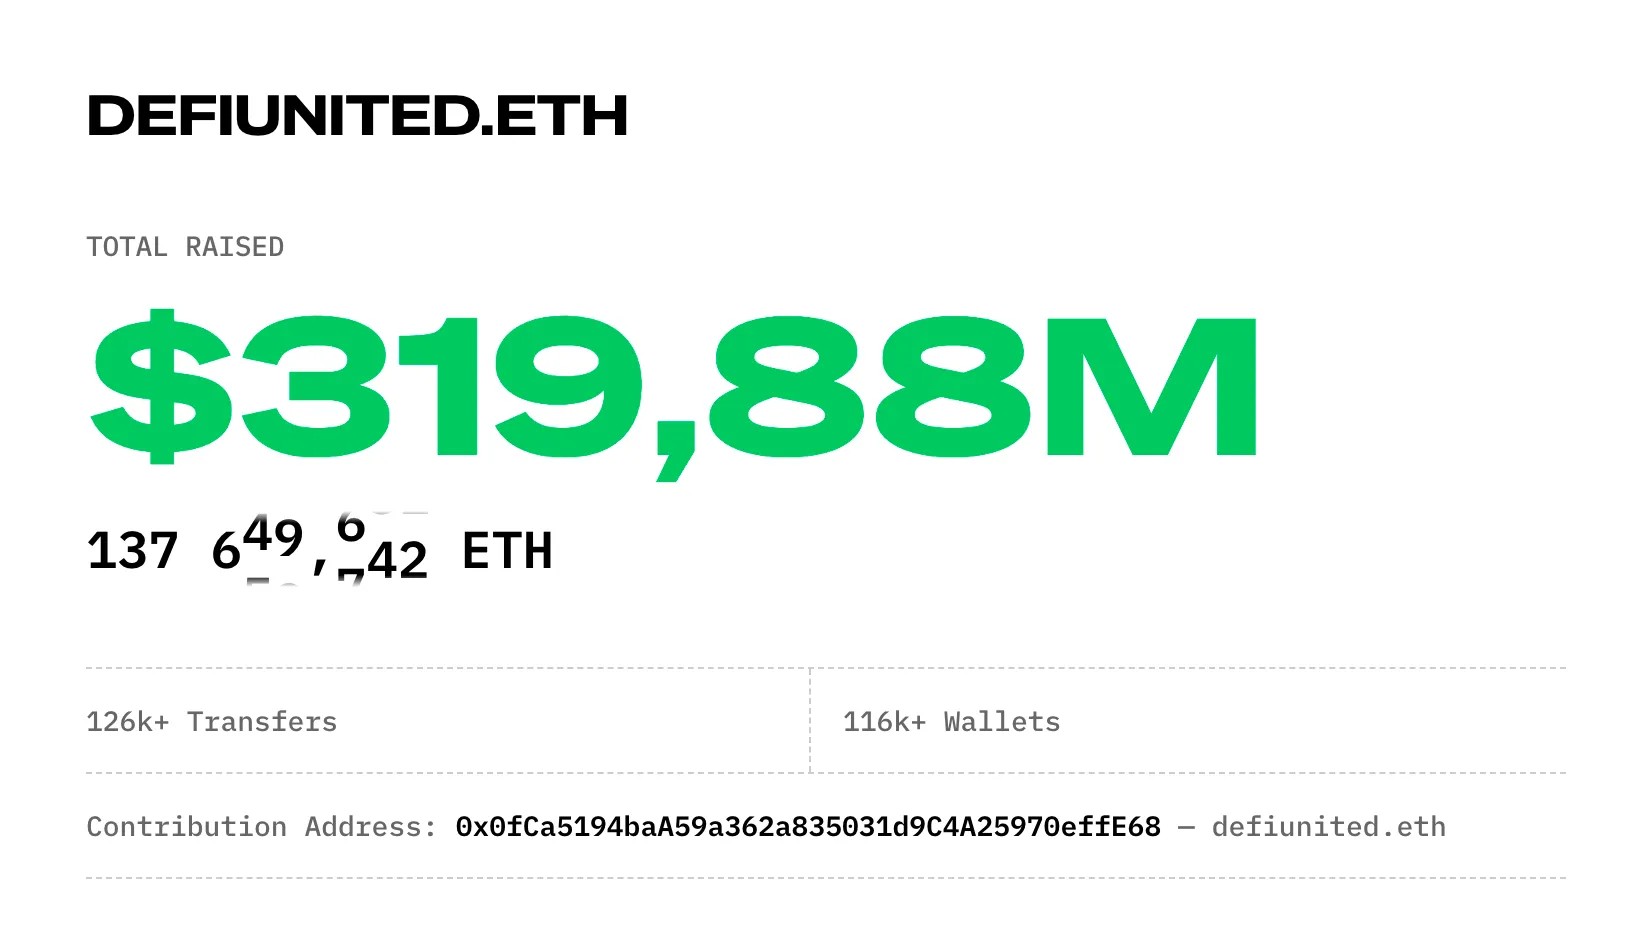Viewport: 1652px width, 930px height.
Task: Click the green dollar sign symbol
Action: (x=160, y=386)
